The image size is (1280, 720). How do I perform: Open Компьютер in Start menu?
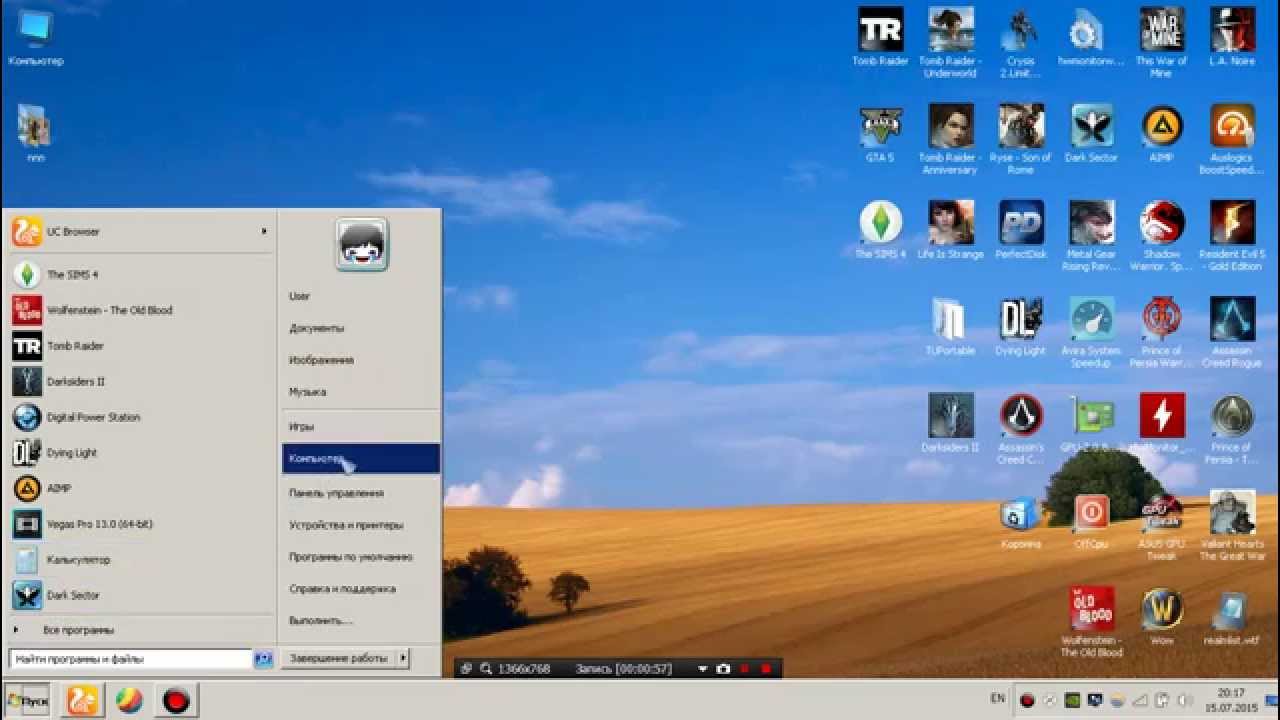click(360, 459)
